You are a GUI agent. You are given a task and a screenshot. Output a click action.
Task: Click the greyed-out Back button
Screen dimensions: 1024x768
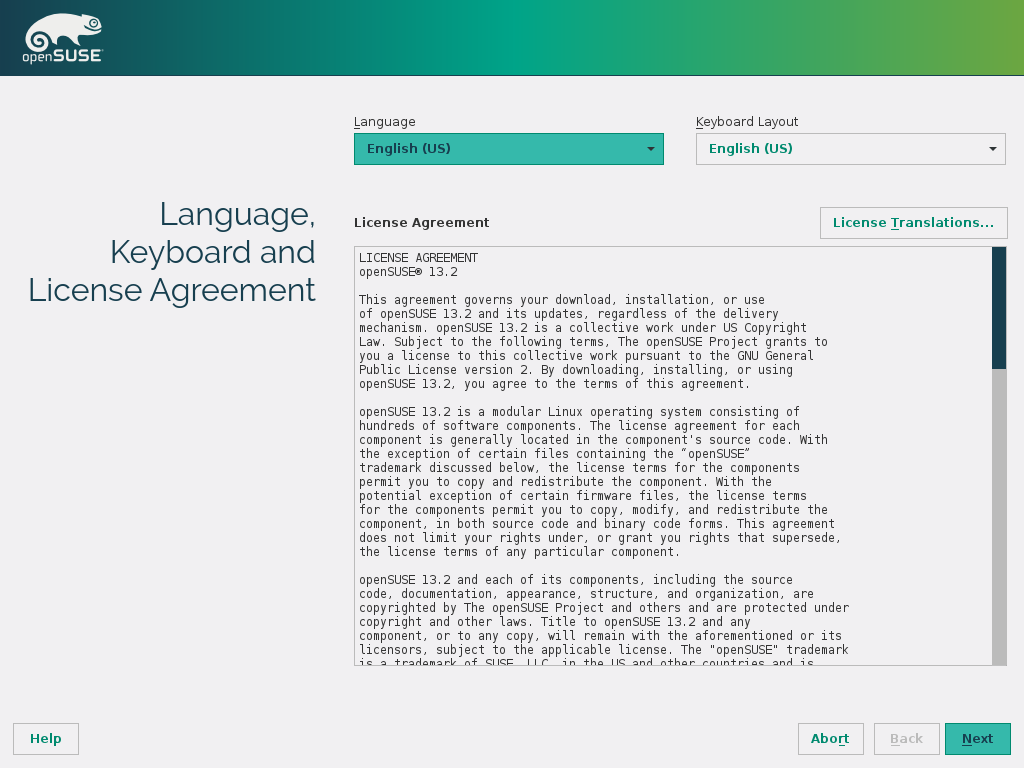point(906,739)
